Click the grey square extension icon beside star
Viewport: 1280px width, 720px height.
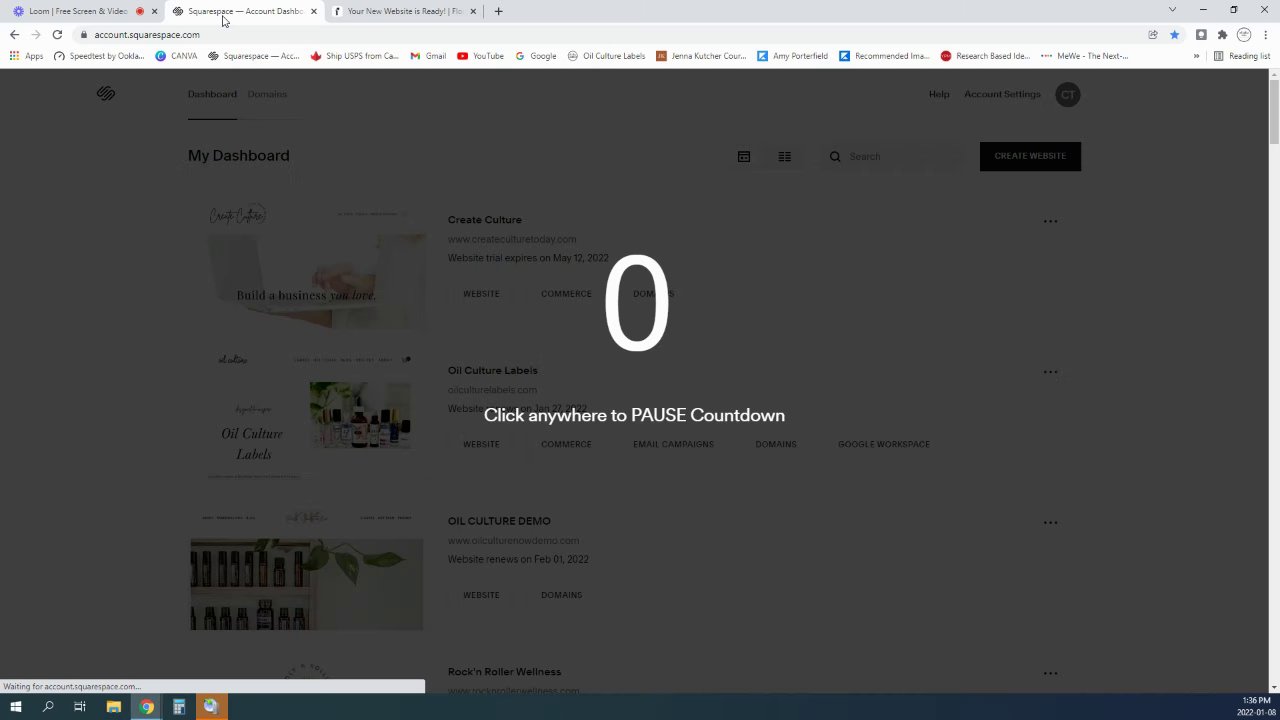point(1201,34)
